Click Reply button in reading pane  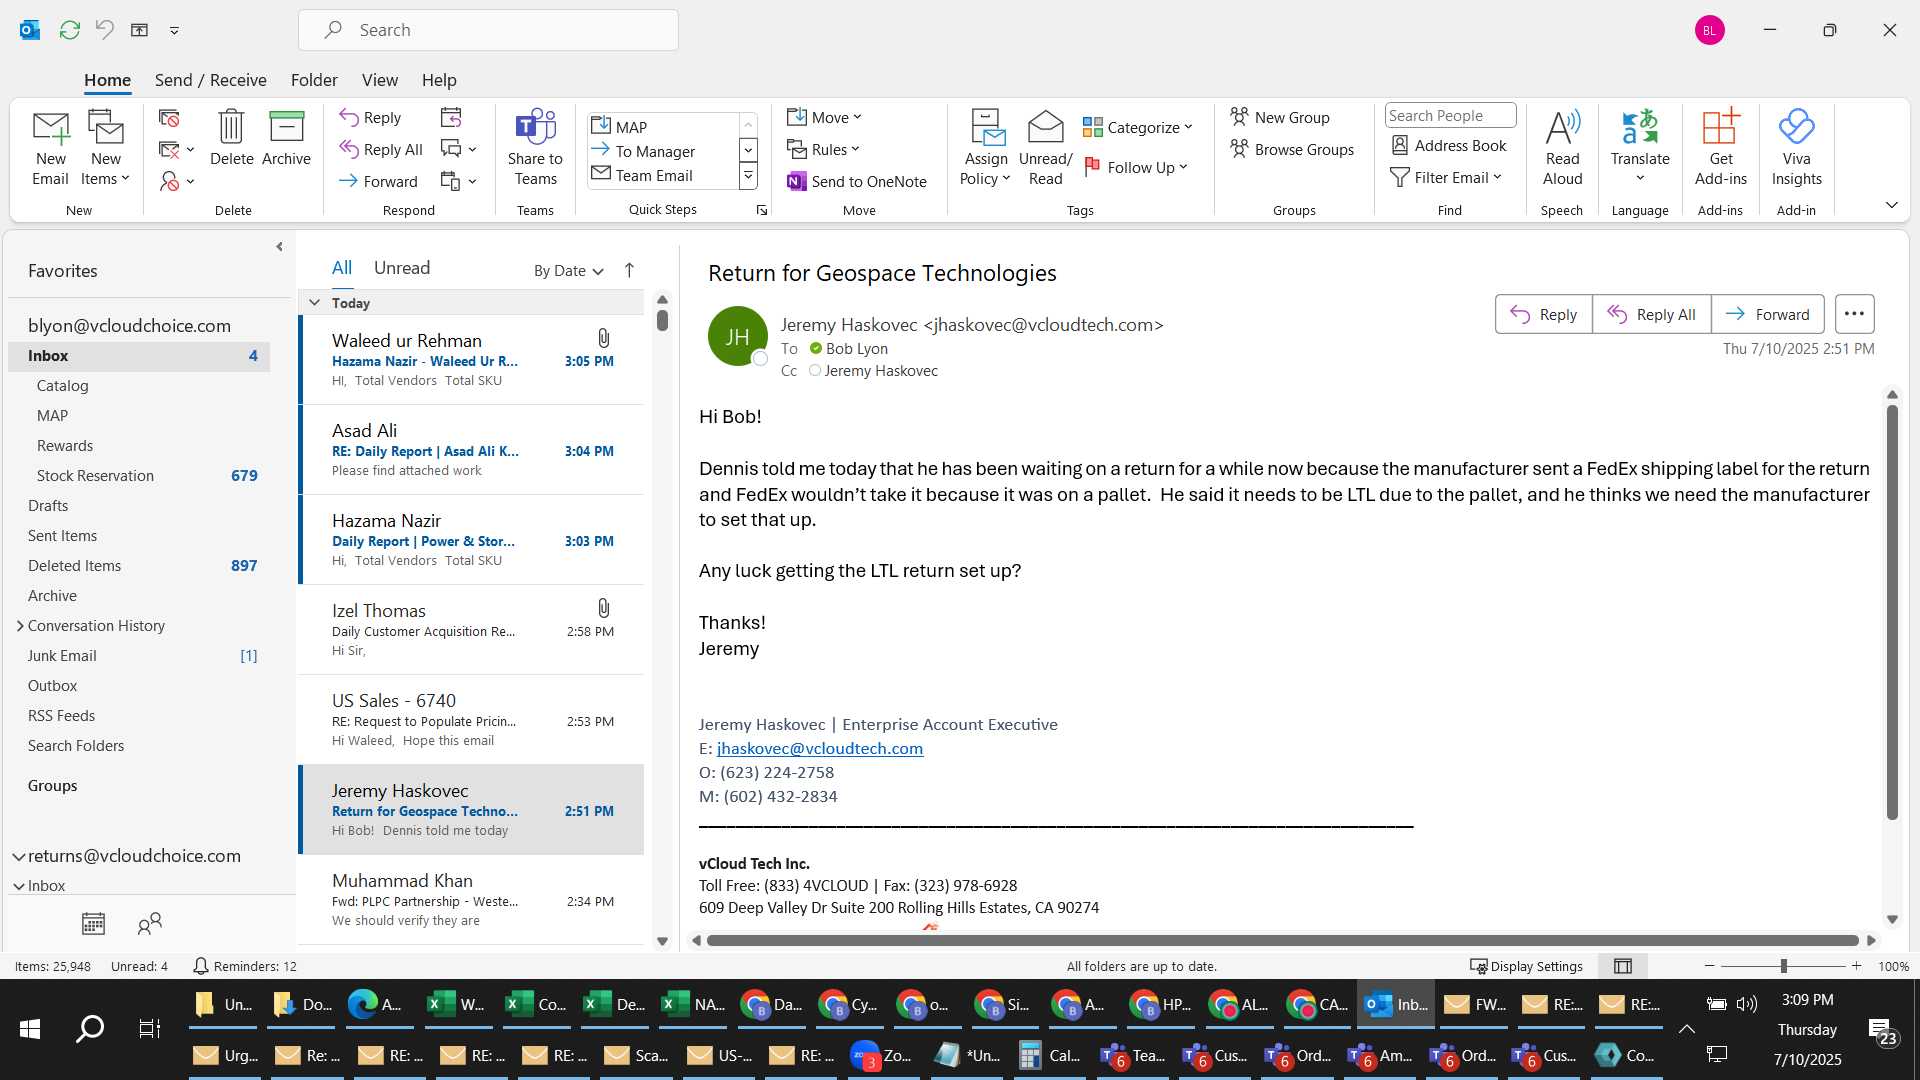click(x=1543, y=314)
